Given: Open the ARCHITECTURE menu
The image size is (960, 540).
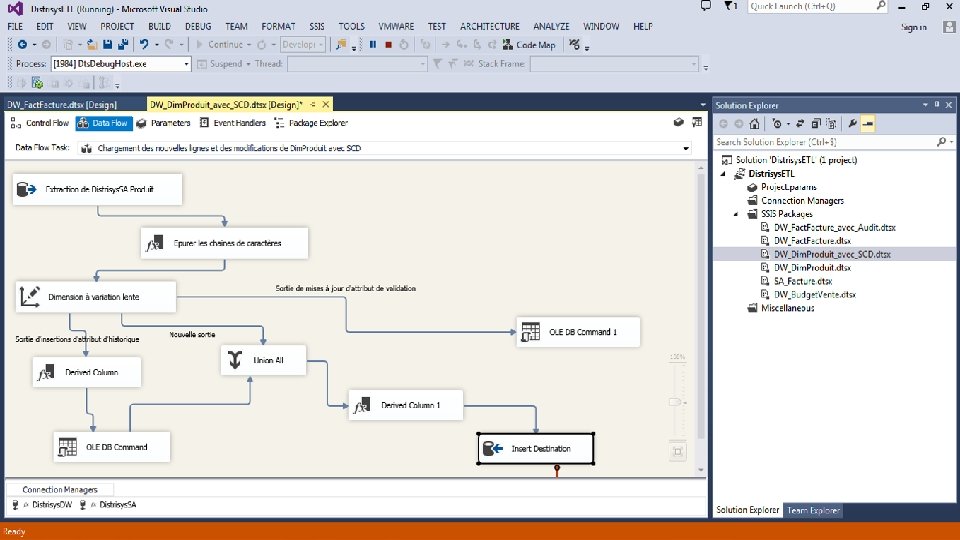Looking at the screenshot, I should click(x=490, y=26).
